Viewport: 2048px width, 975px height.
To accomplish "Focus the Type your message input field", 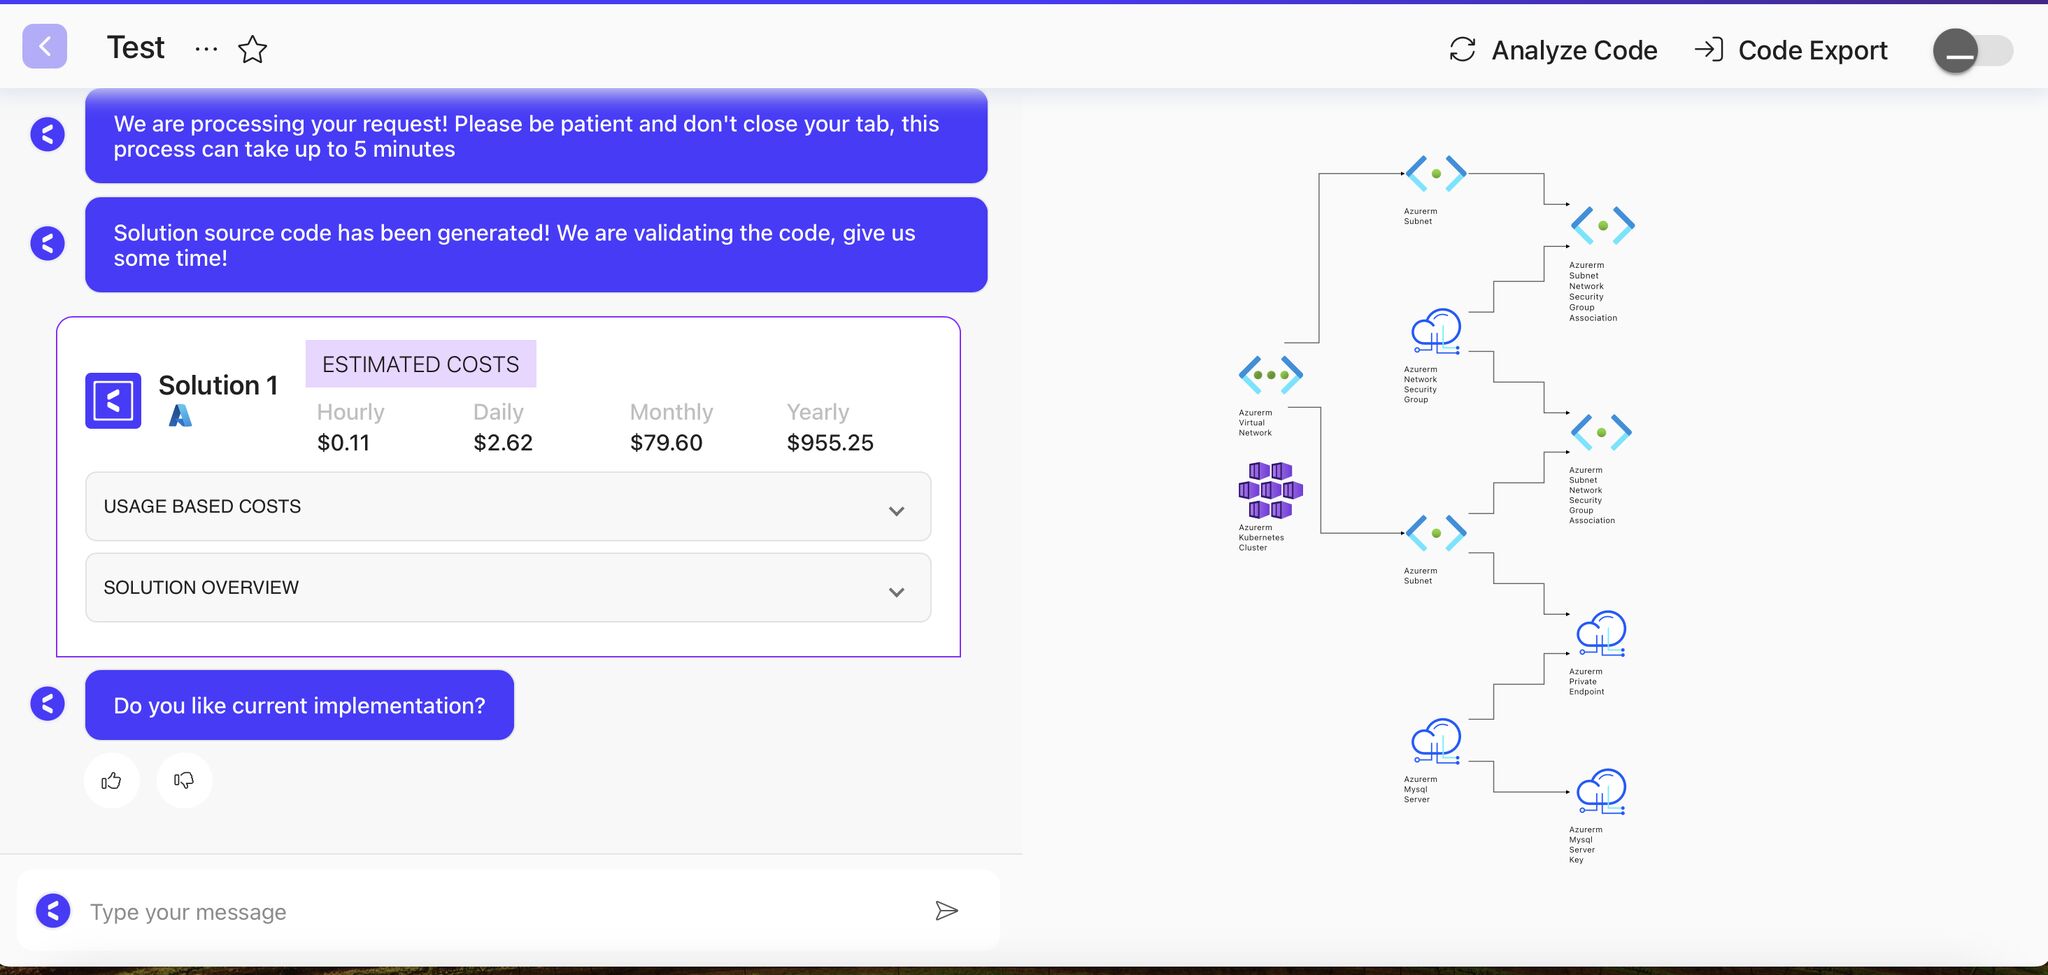I will tap(500, 911).
